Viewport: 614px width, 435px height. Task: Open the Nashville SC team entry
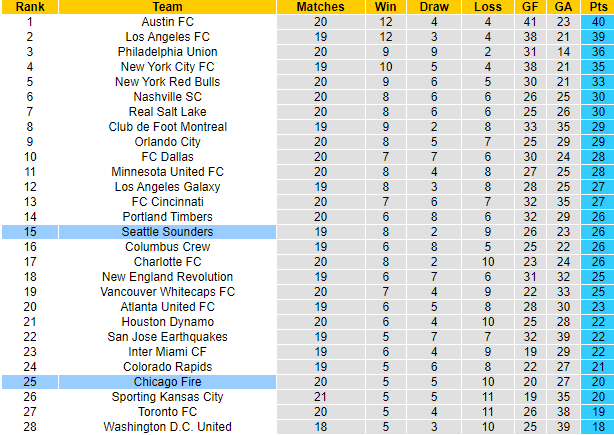coord(167,96)
